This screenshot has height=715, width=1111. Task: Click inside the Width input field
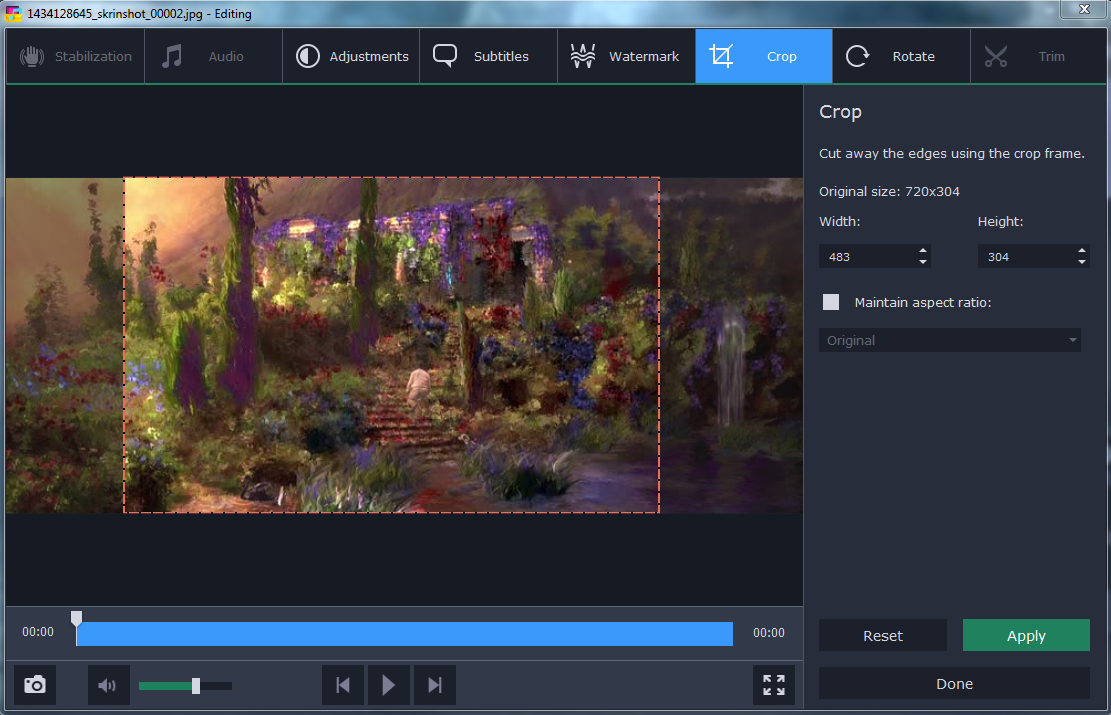(x=865, y=257)
